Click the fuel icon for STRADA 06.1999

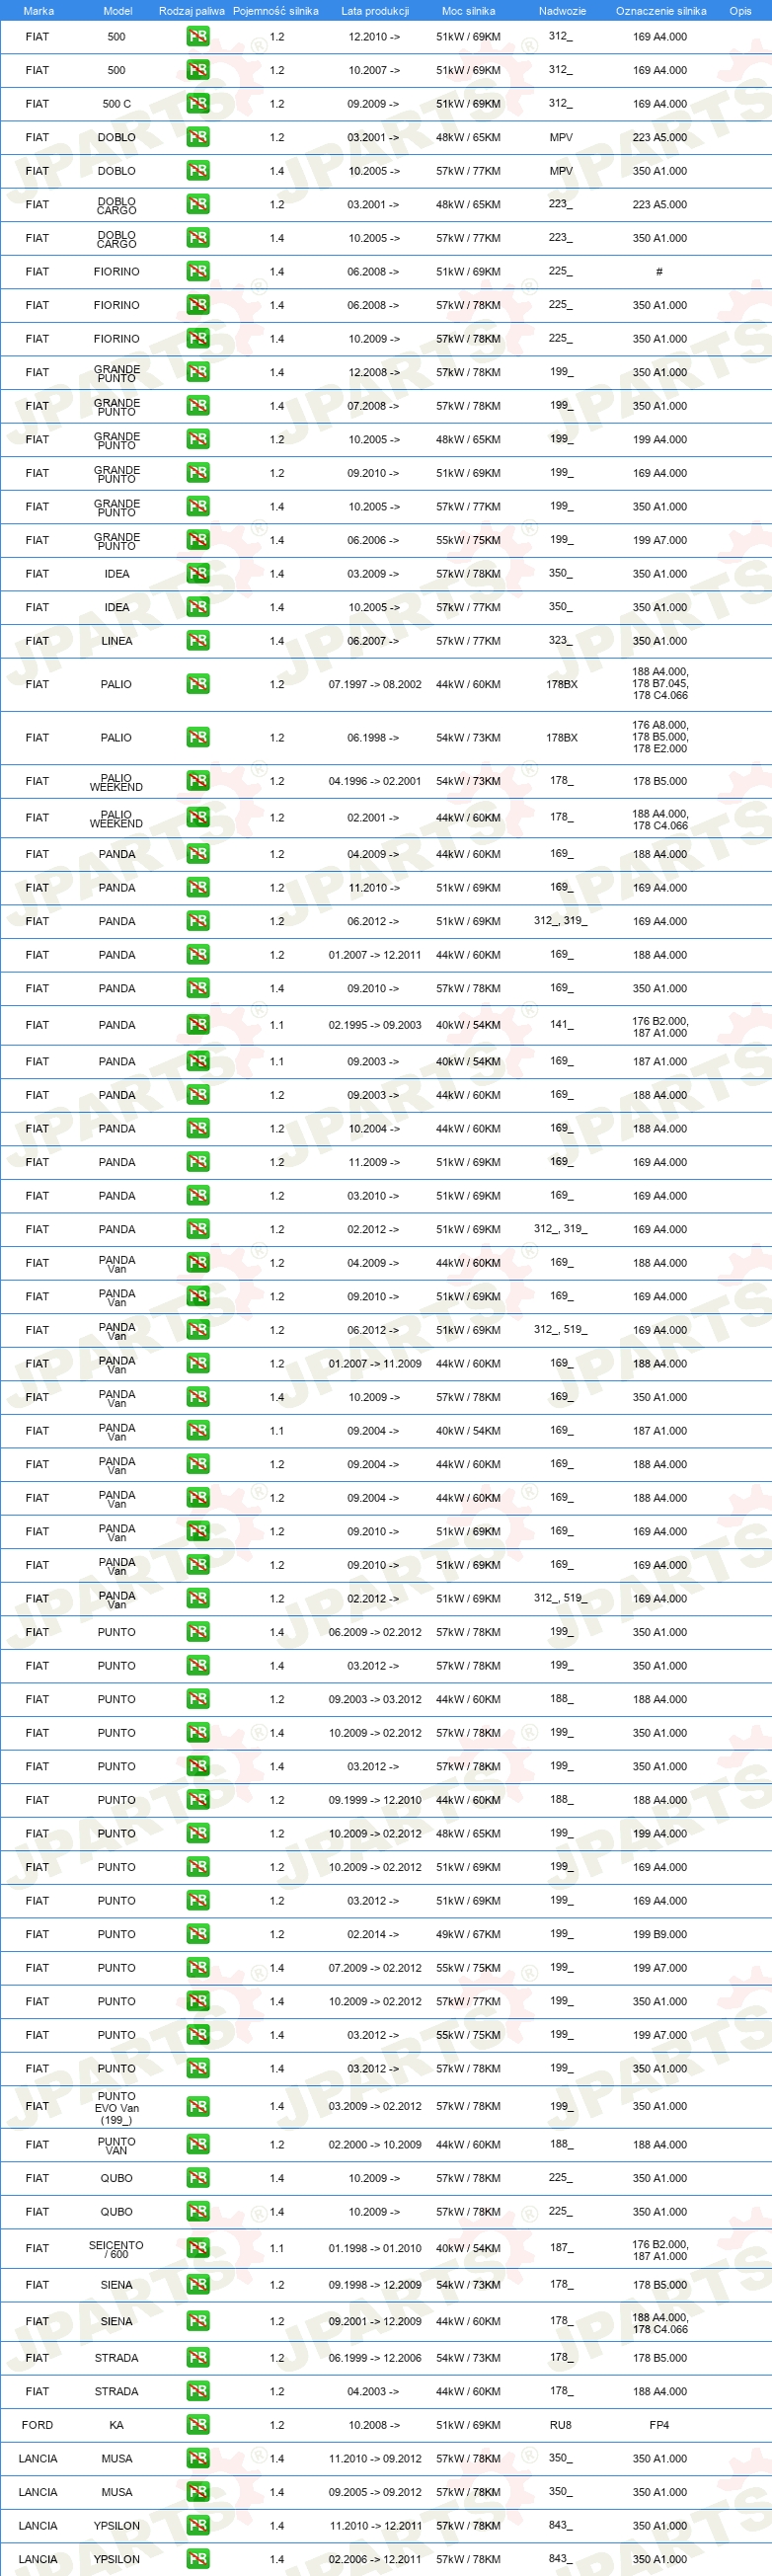tap(198, 2358)
